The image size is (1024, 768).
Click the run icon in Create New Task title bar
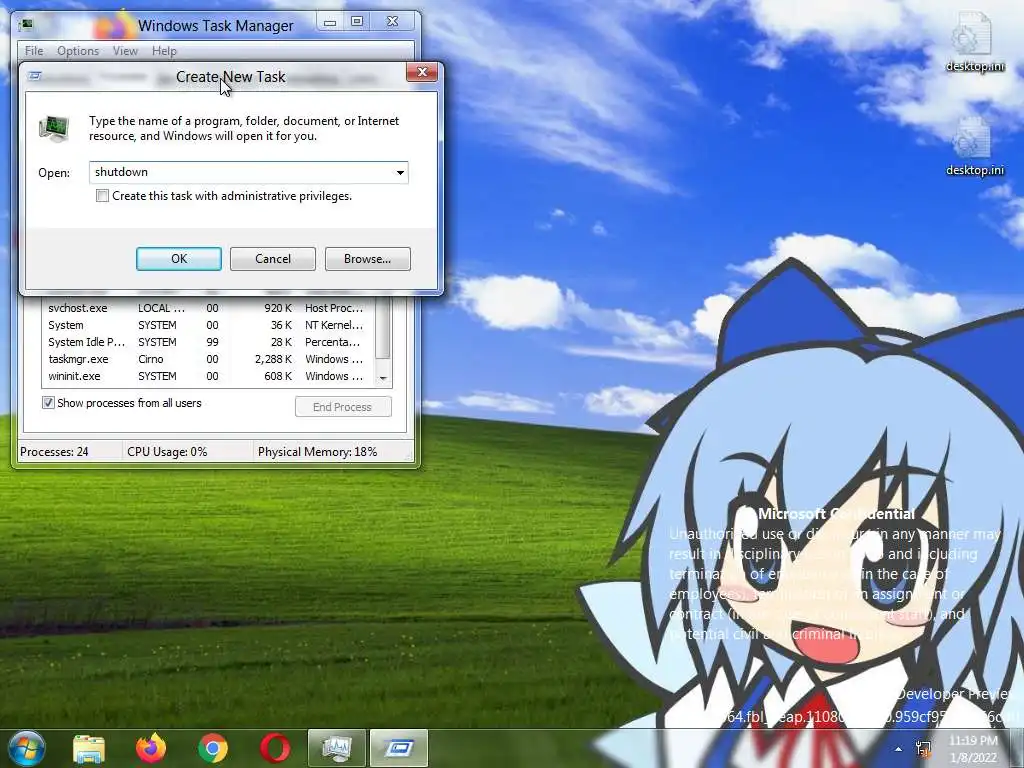point(35,76)
